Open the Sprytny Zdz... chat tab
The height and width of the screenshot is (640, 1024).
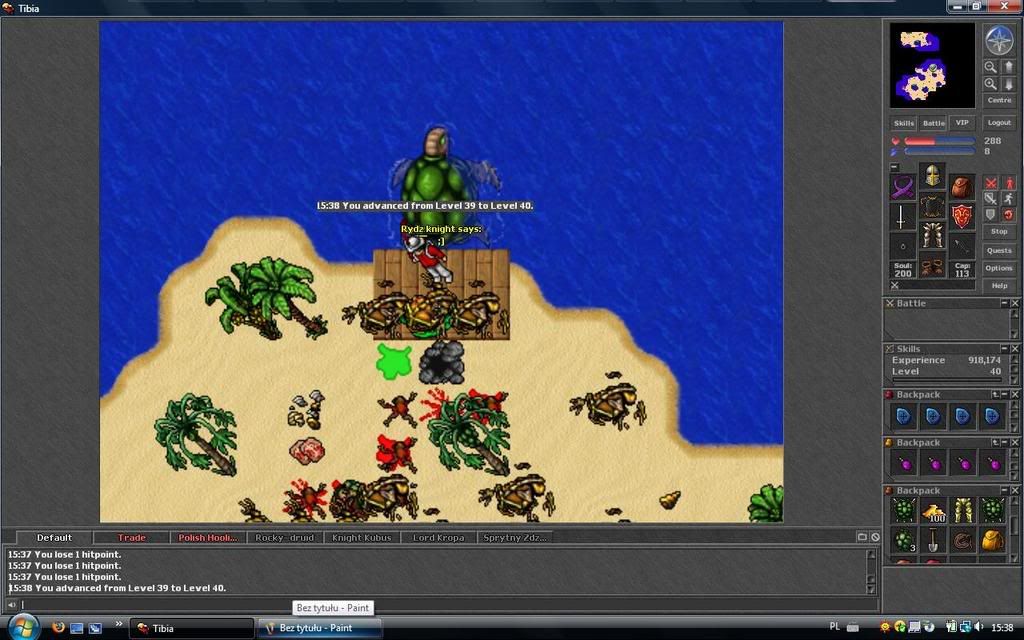click(x=515, y=537)
